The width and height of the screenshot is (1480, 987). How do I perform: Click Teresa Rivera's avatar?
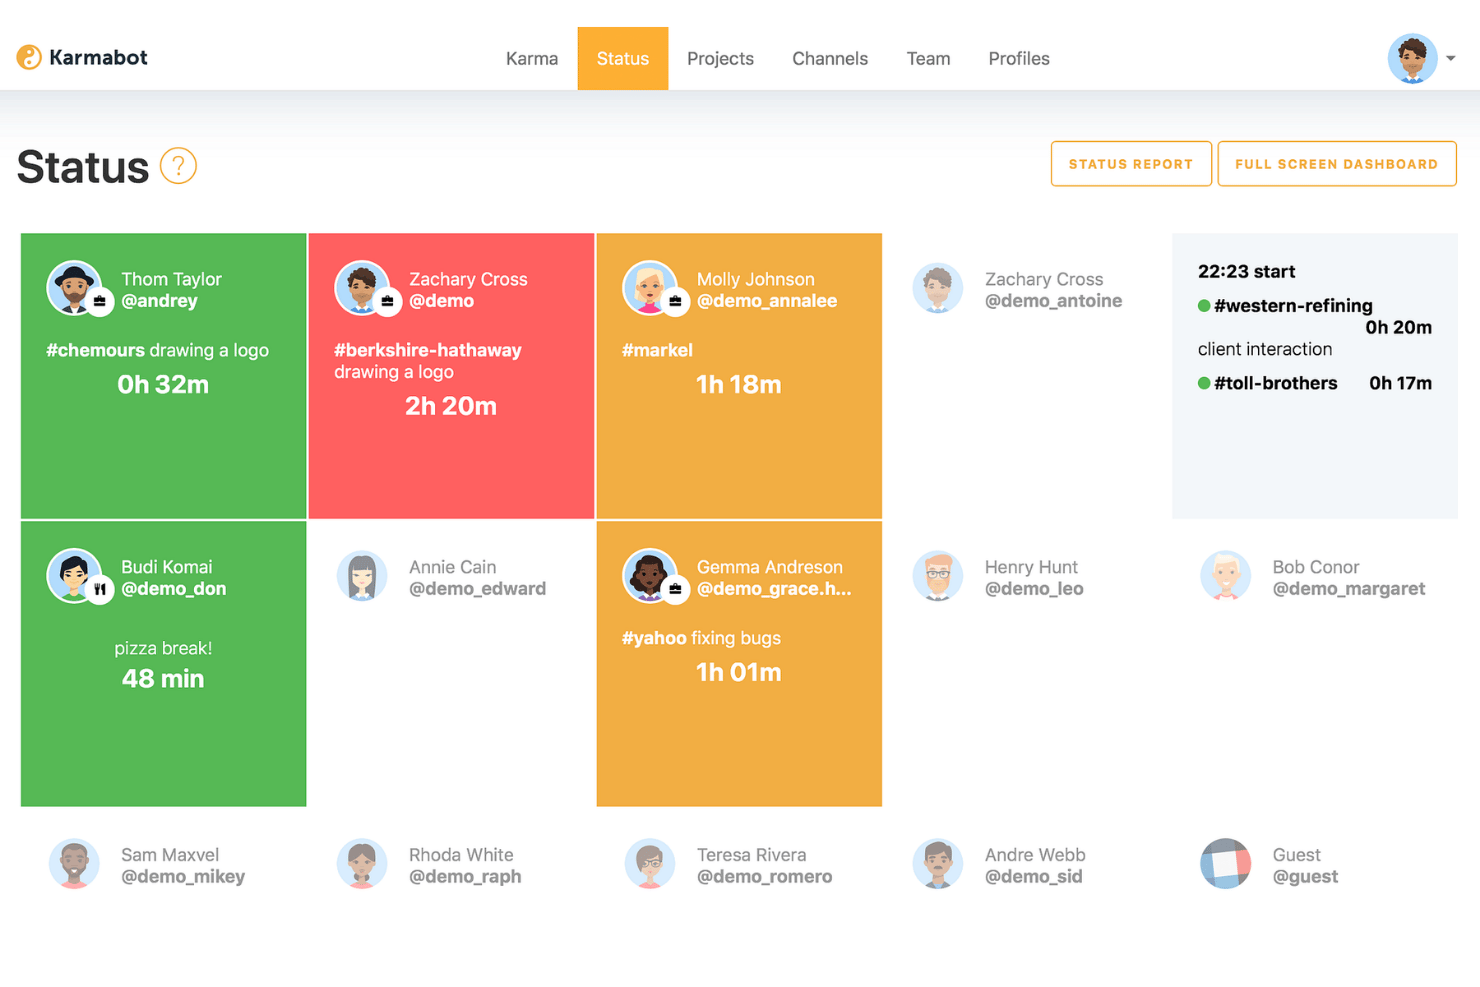(x=650, y=864)
